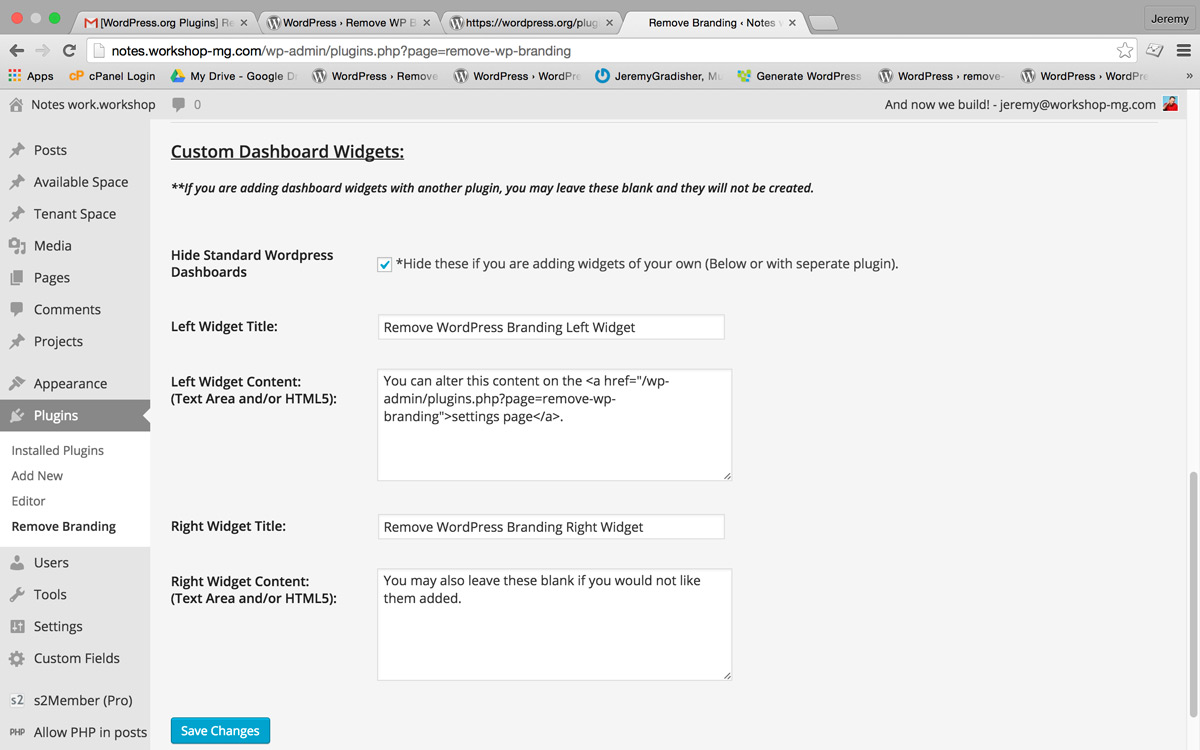Open Installed Plugins submenu
This screenshot has width=1200, height=750.
[58, 450]
